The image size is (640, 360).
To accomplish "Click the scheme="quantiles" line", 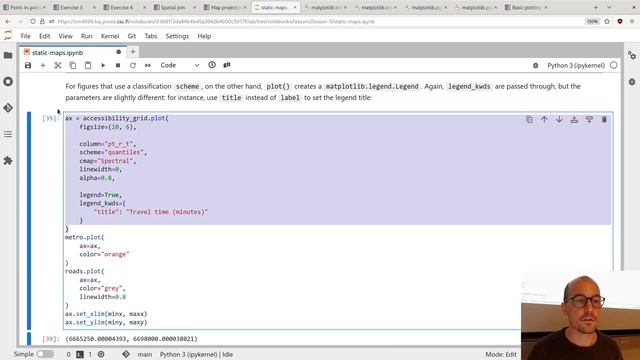I will pyautogui.click(x=113, y=152).
